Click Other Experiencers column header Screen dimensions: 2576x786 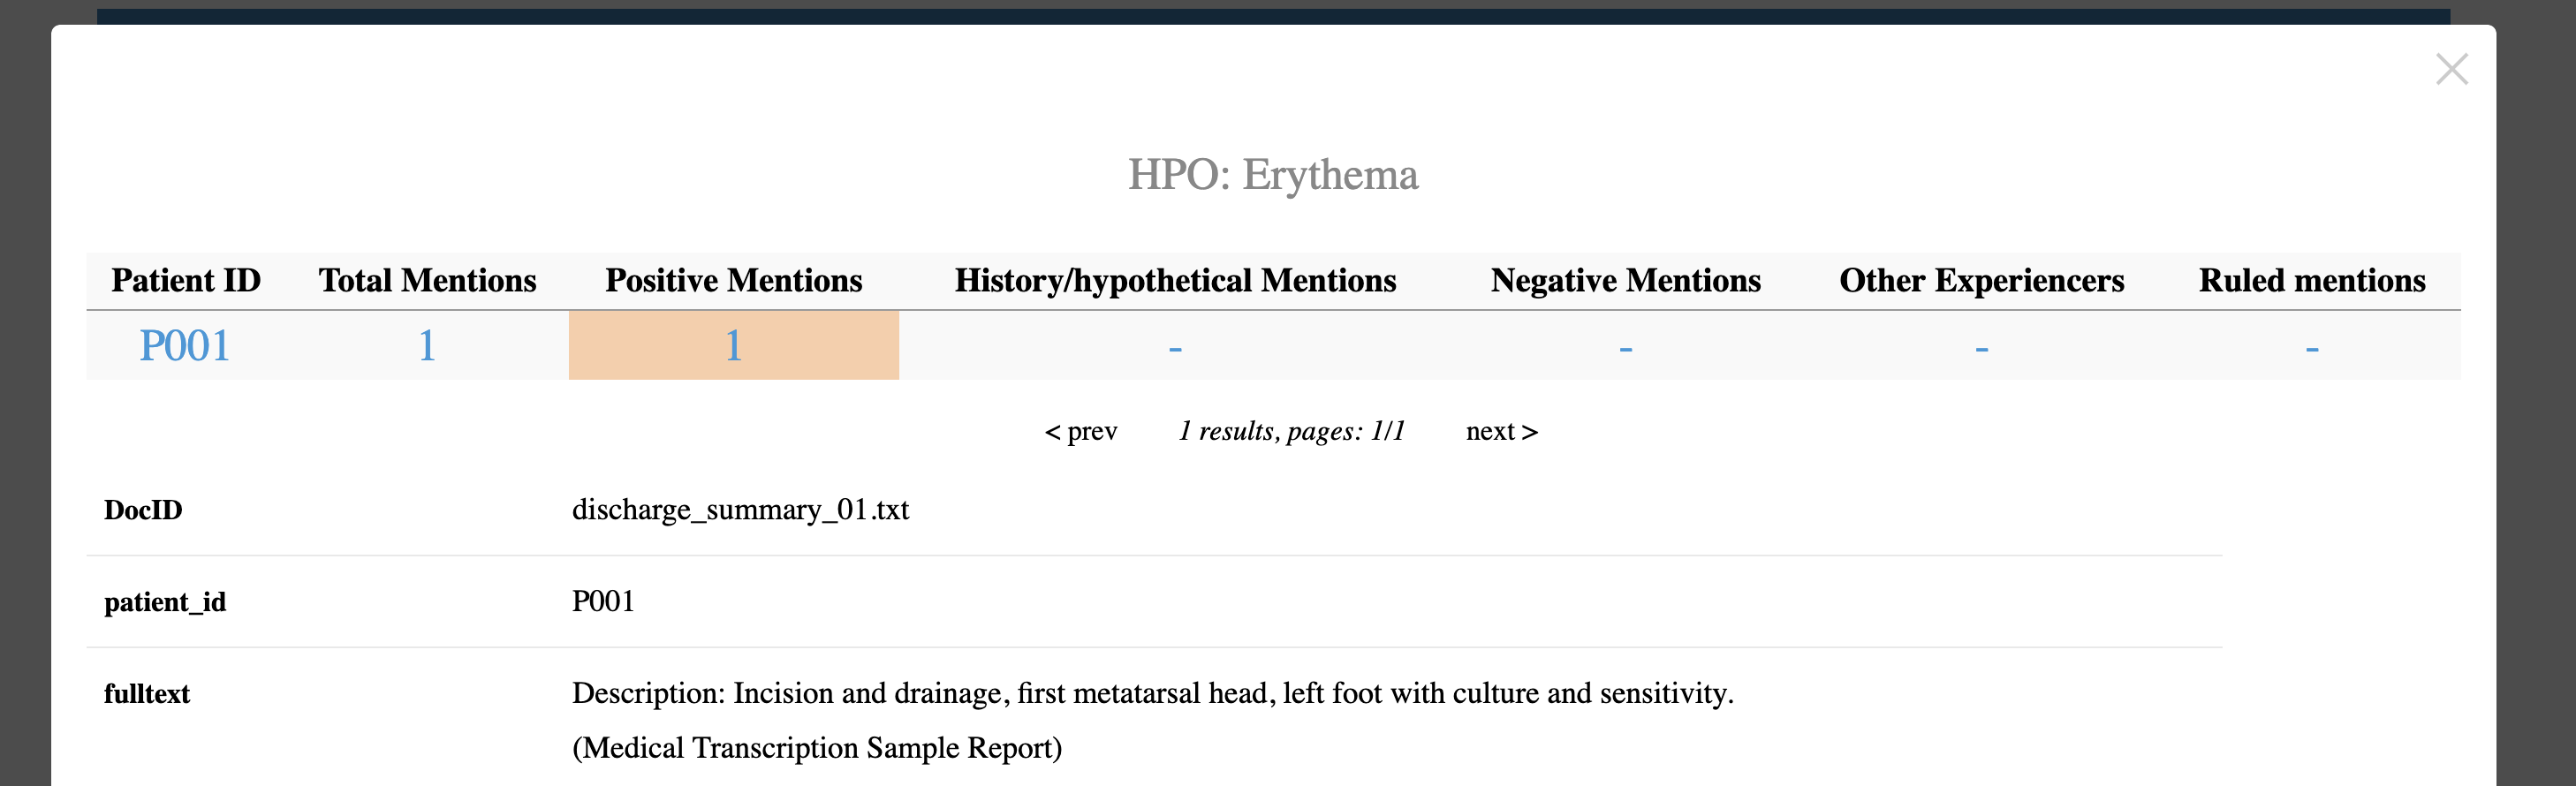1981,280
